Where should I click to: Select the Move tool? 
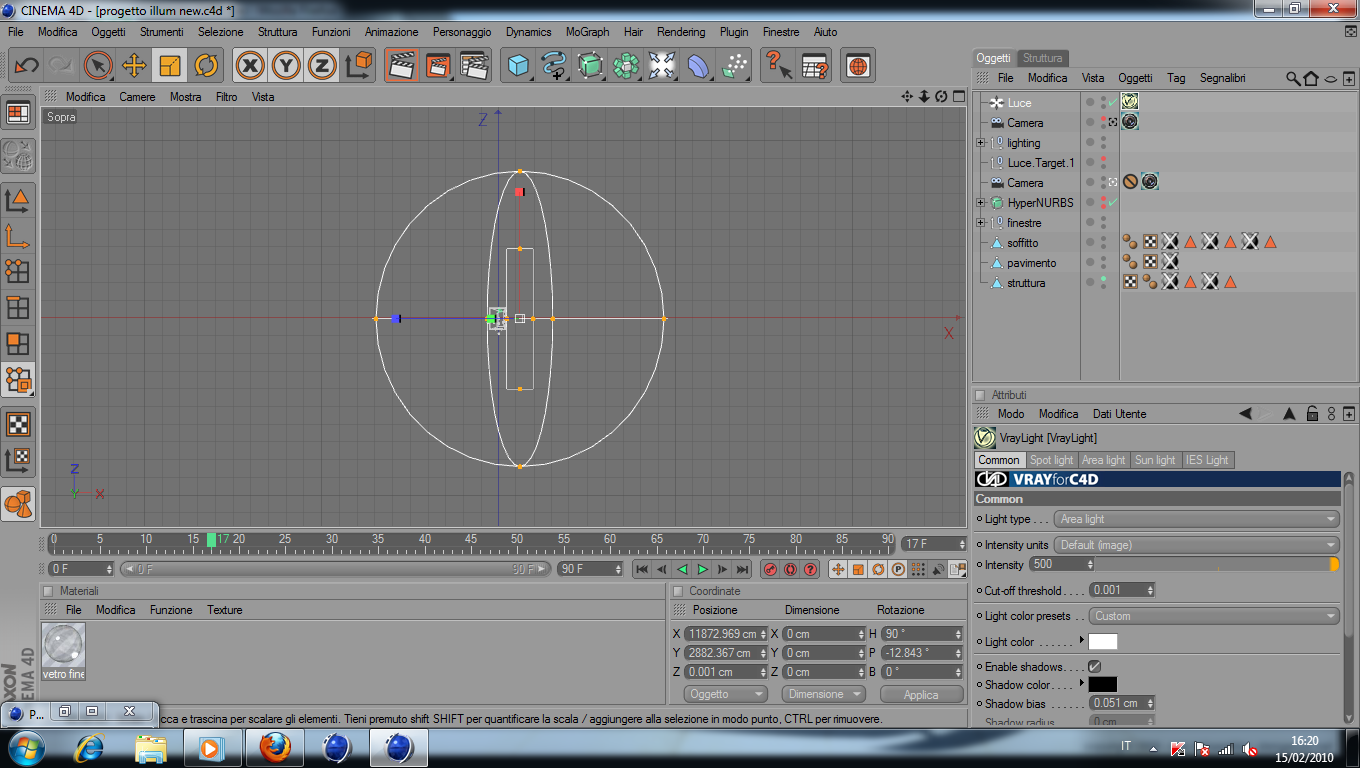pos(133,66)
